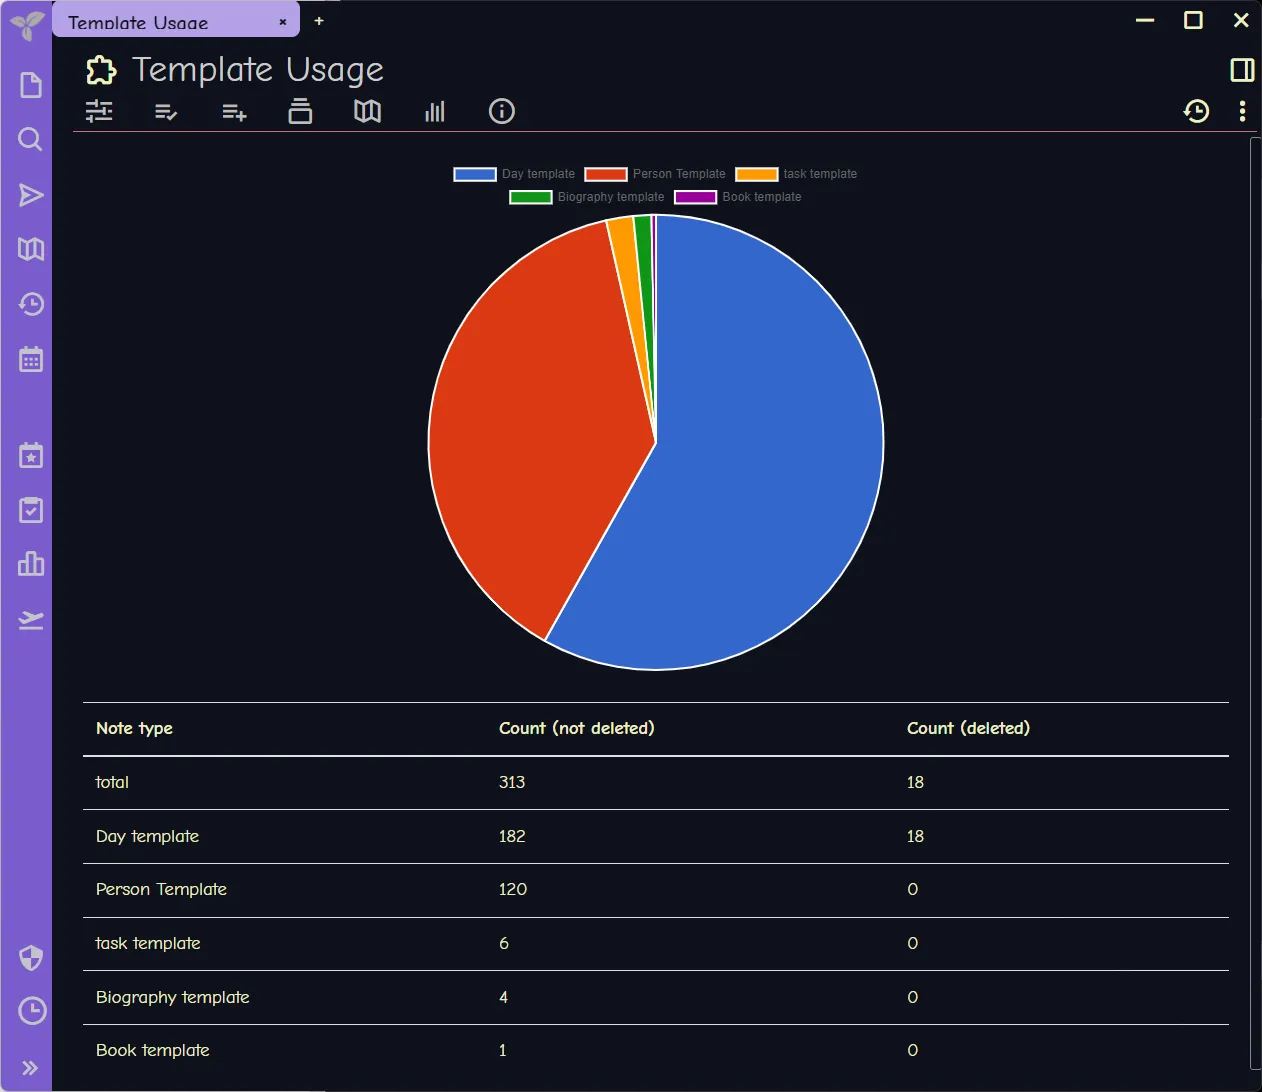
Task: Close the Template Usage tab
Action: click(283, 21)
